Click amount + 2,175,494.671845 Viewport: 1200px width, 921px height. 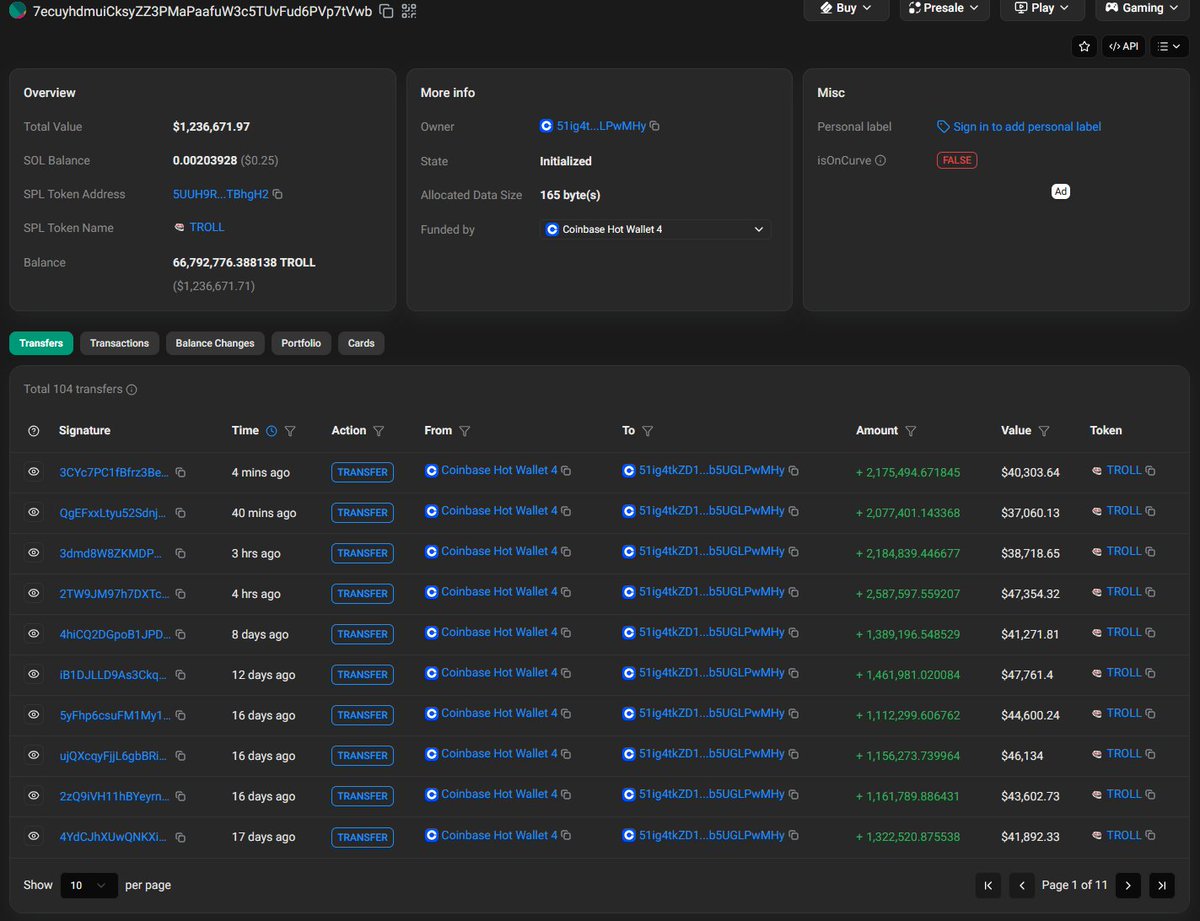click(908, 472)
